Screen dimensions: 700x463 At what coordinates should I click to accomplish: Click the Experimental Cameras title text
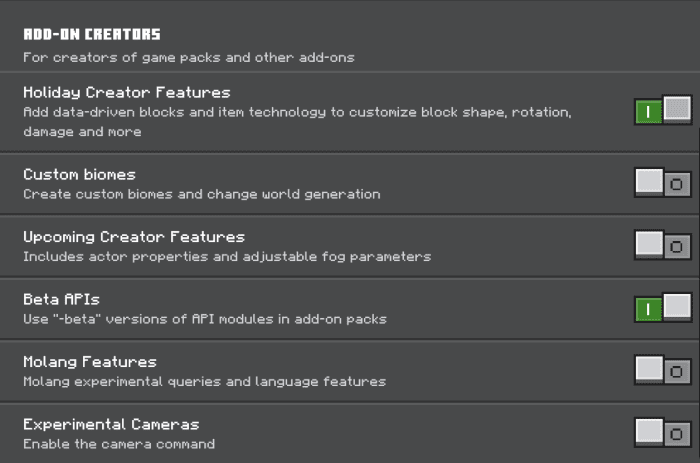point(111,425)
